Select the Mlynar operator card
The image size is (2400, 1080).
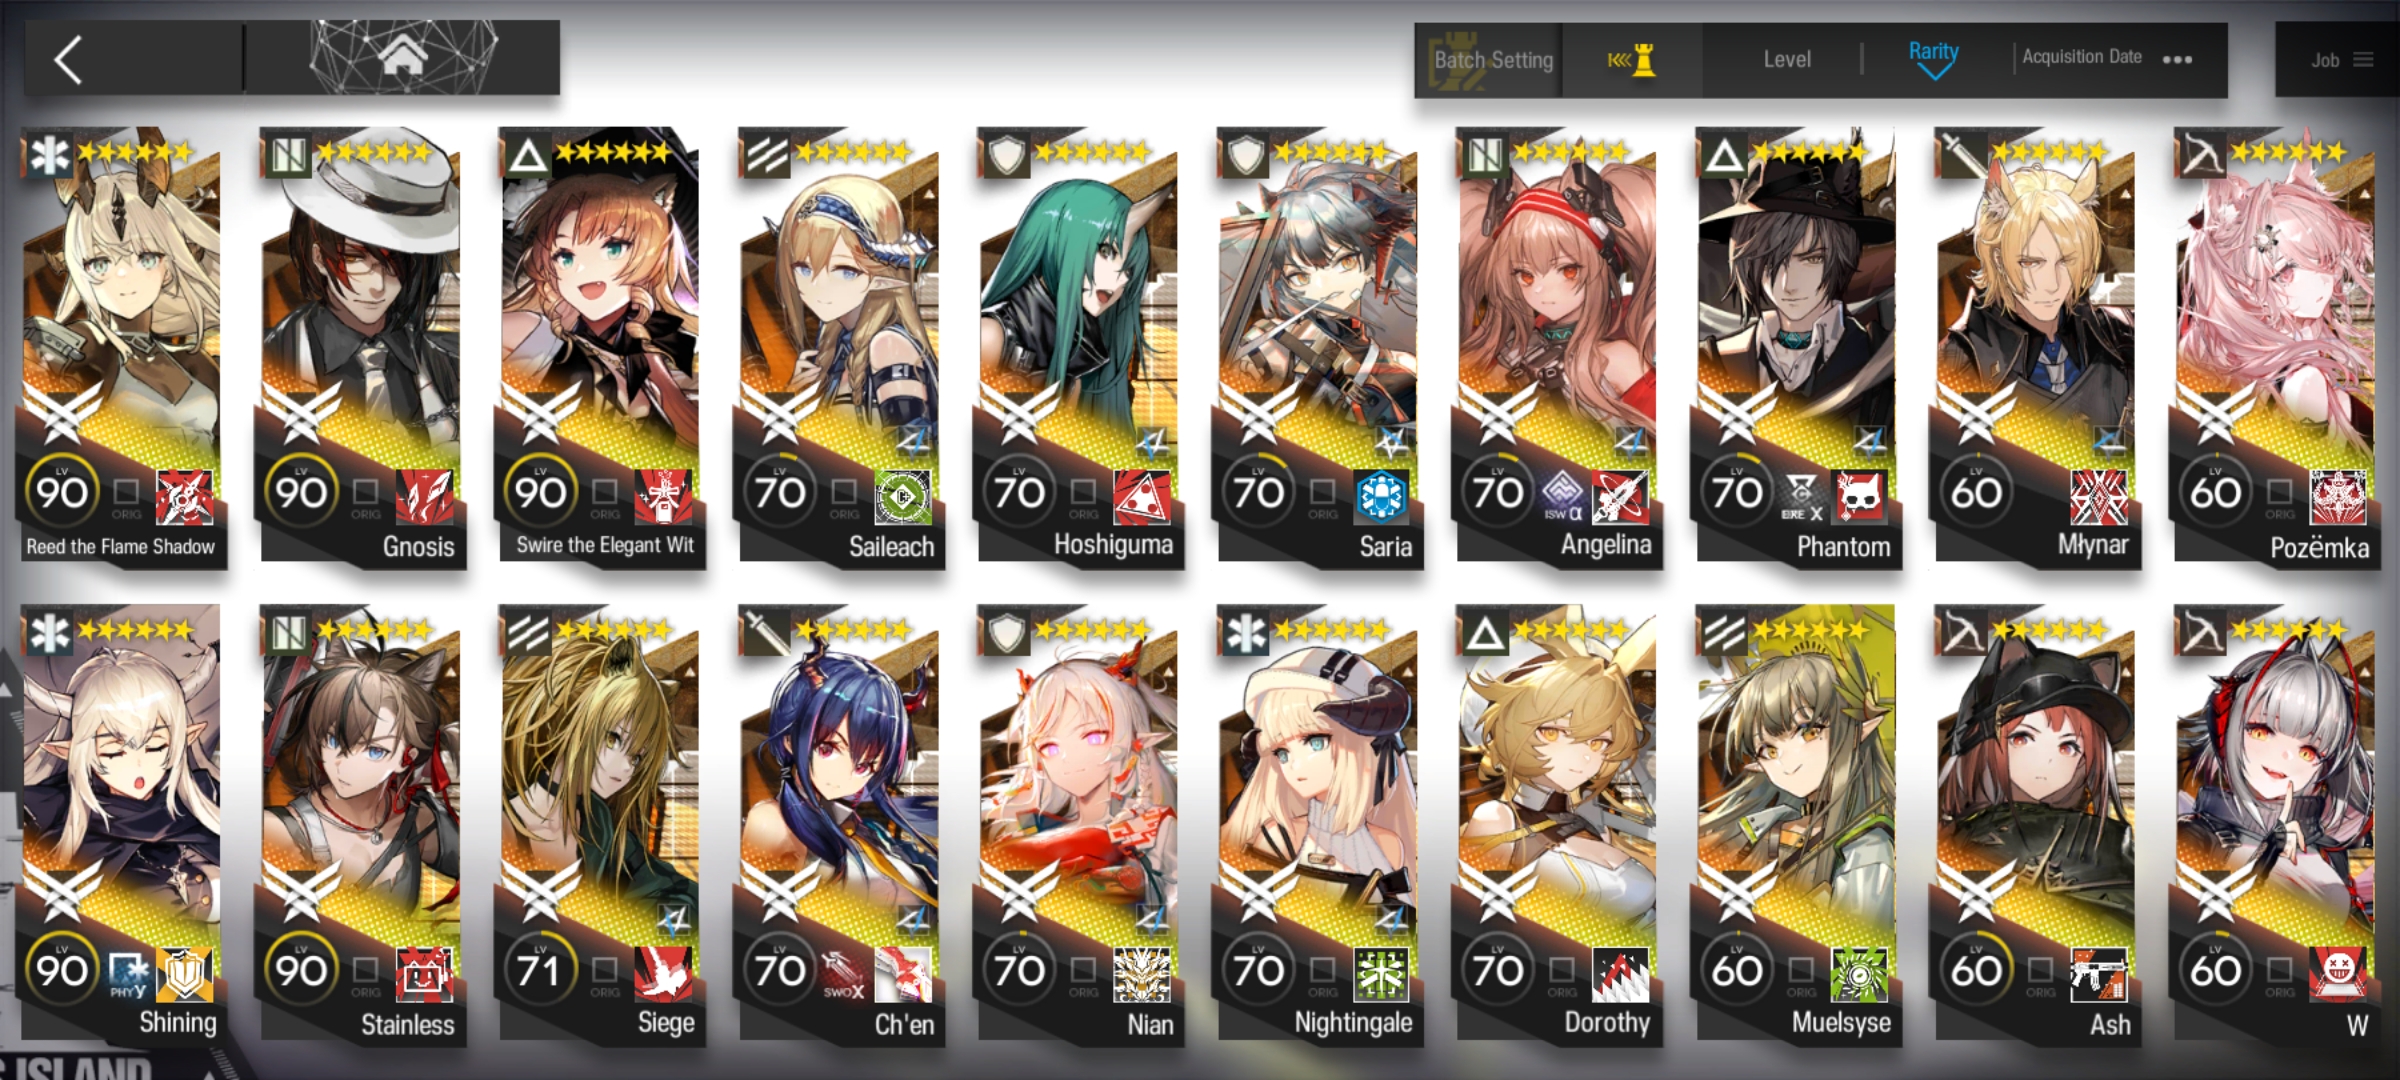pyautogui.click(x=2036, y=346)
